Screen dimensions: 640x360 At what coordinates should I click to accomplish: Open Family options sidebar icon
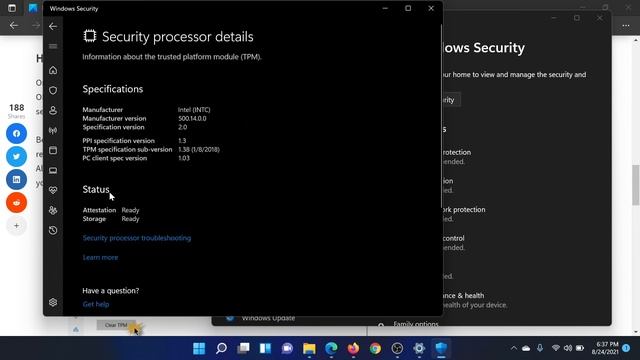pyautogui.click(x=53, y=210)
